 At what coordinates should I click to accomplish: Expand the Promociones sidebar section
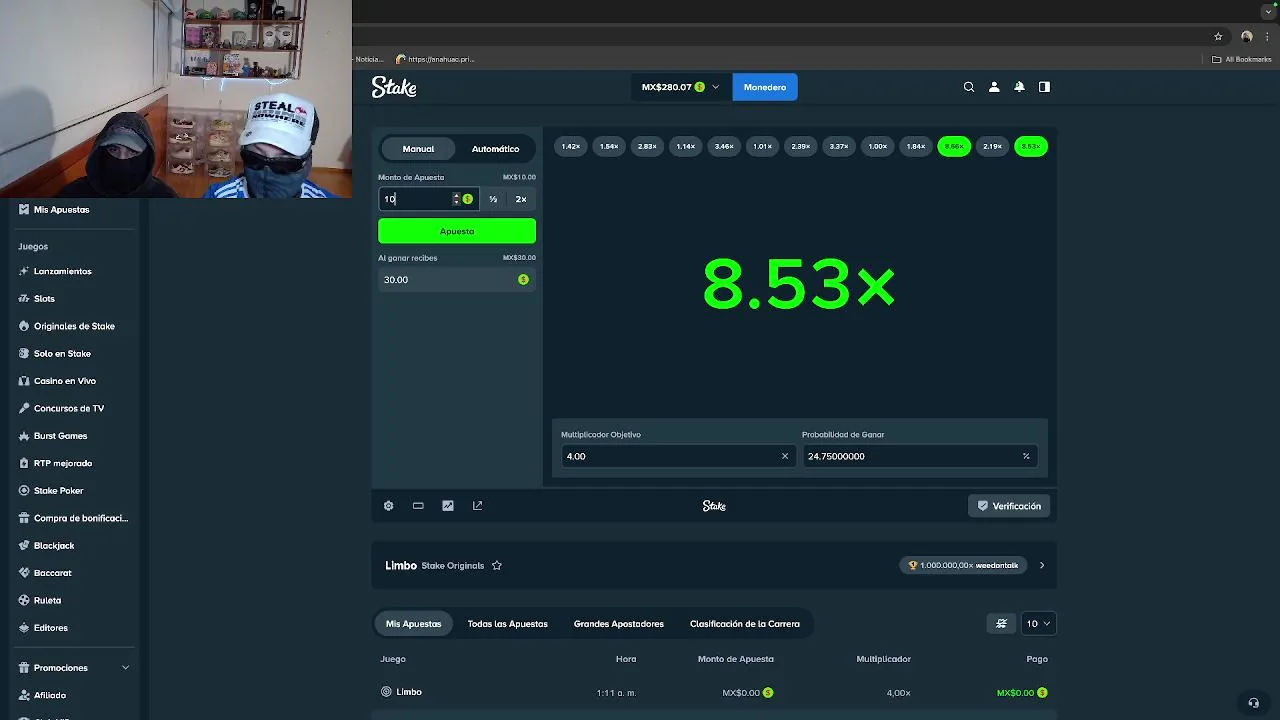(x=74, y=668)
